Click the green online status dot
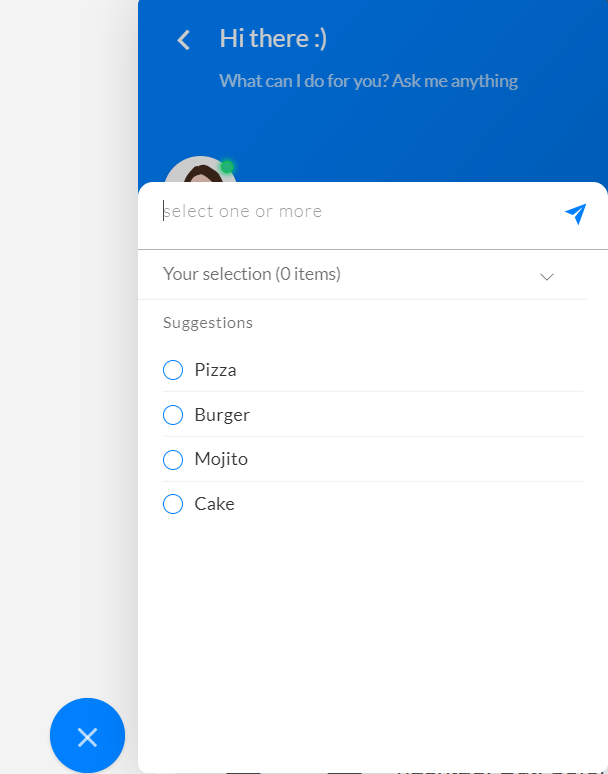 pyautogui.click(x=227, y=167)
